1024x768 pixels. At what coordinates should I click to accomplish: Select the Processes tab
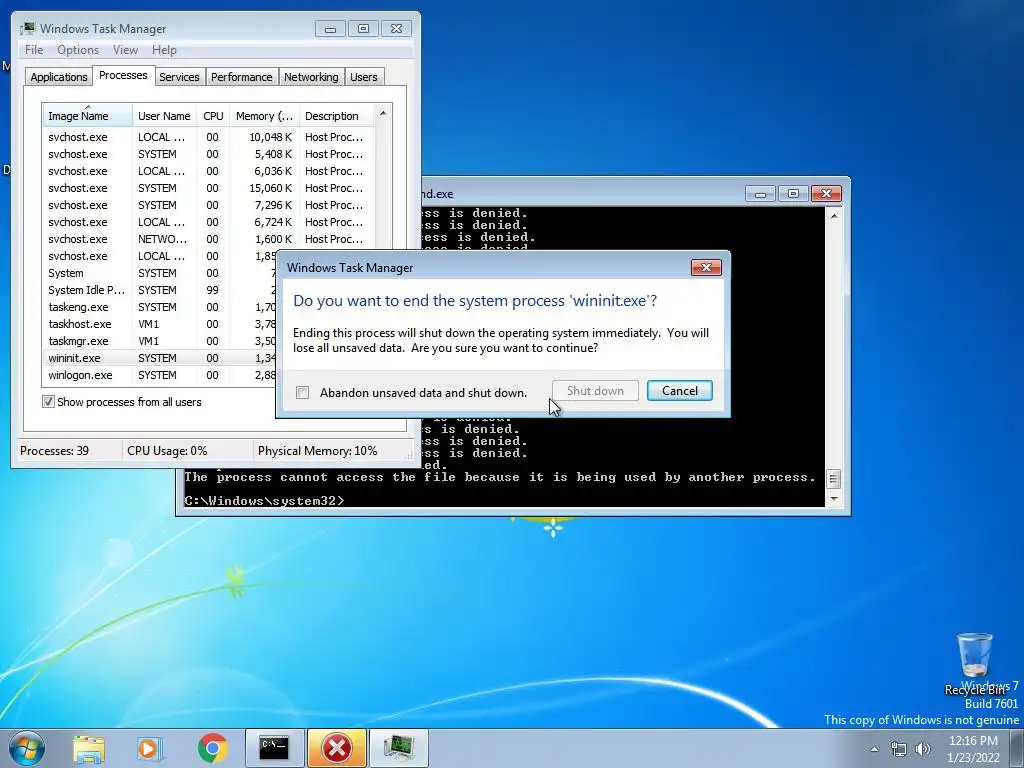[x=123, y=75]
